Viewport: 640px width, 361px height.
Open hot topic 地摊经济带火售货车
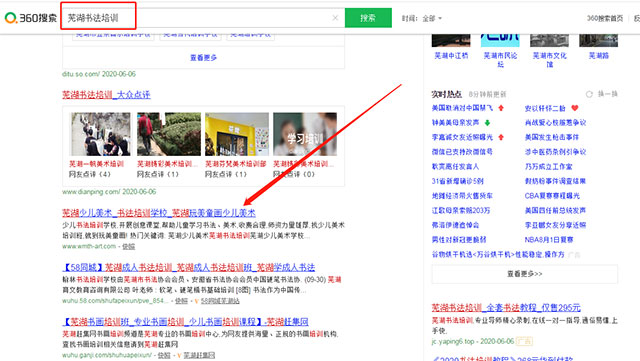[x=462, y=196]
